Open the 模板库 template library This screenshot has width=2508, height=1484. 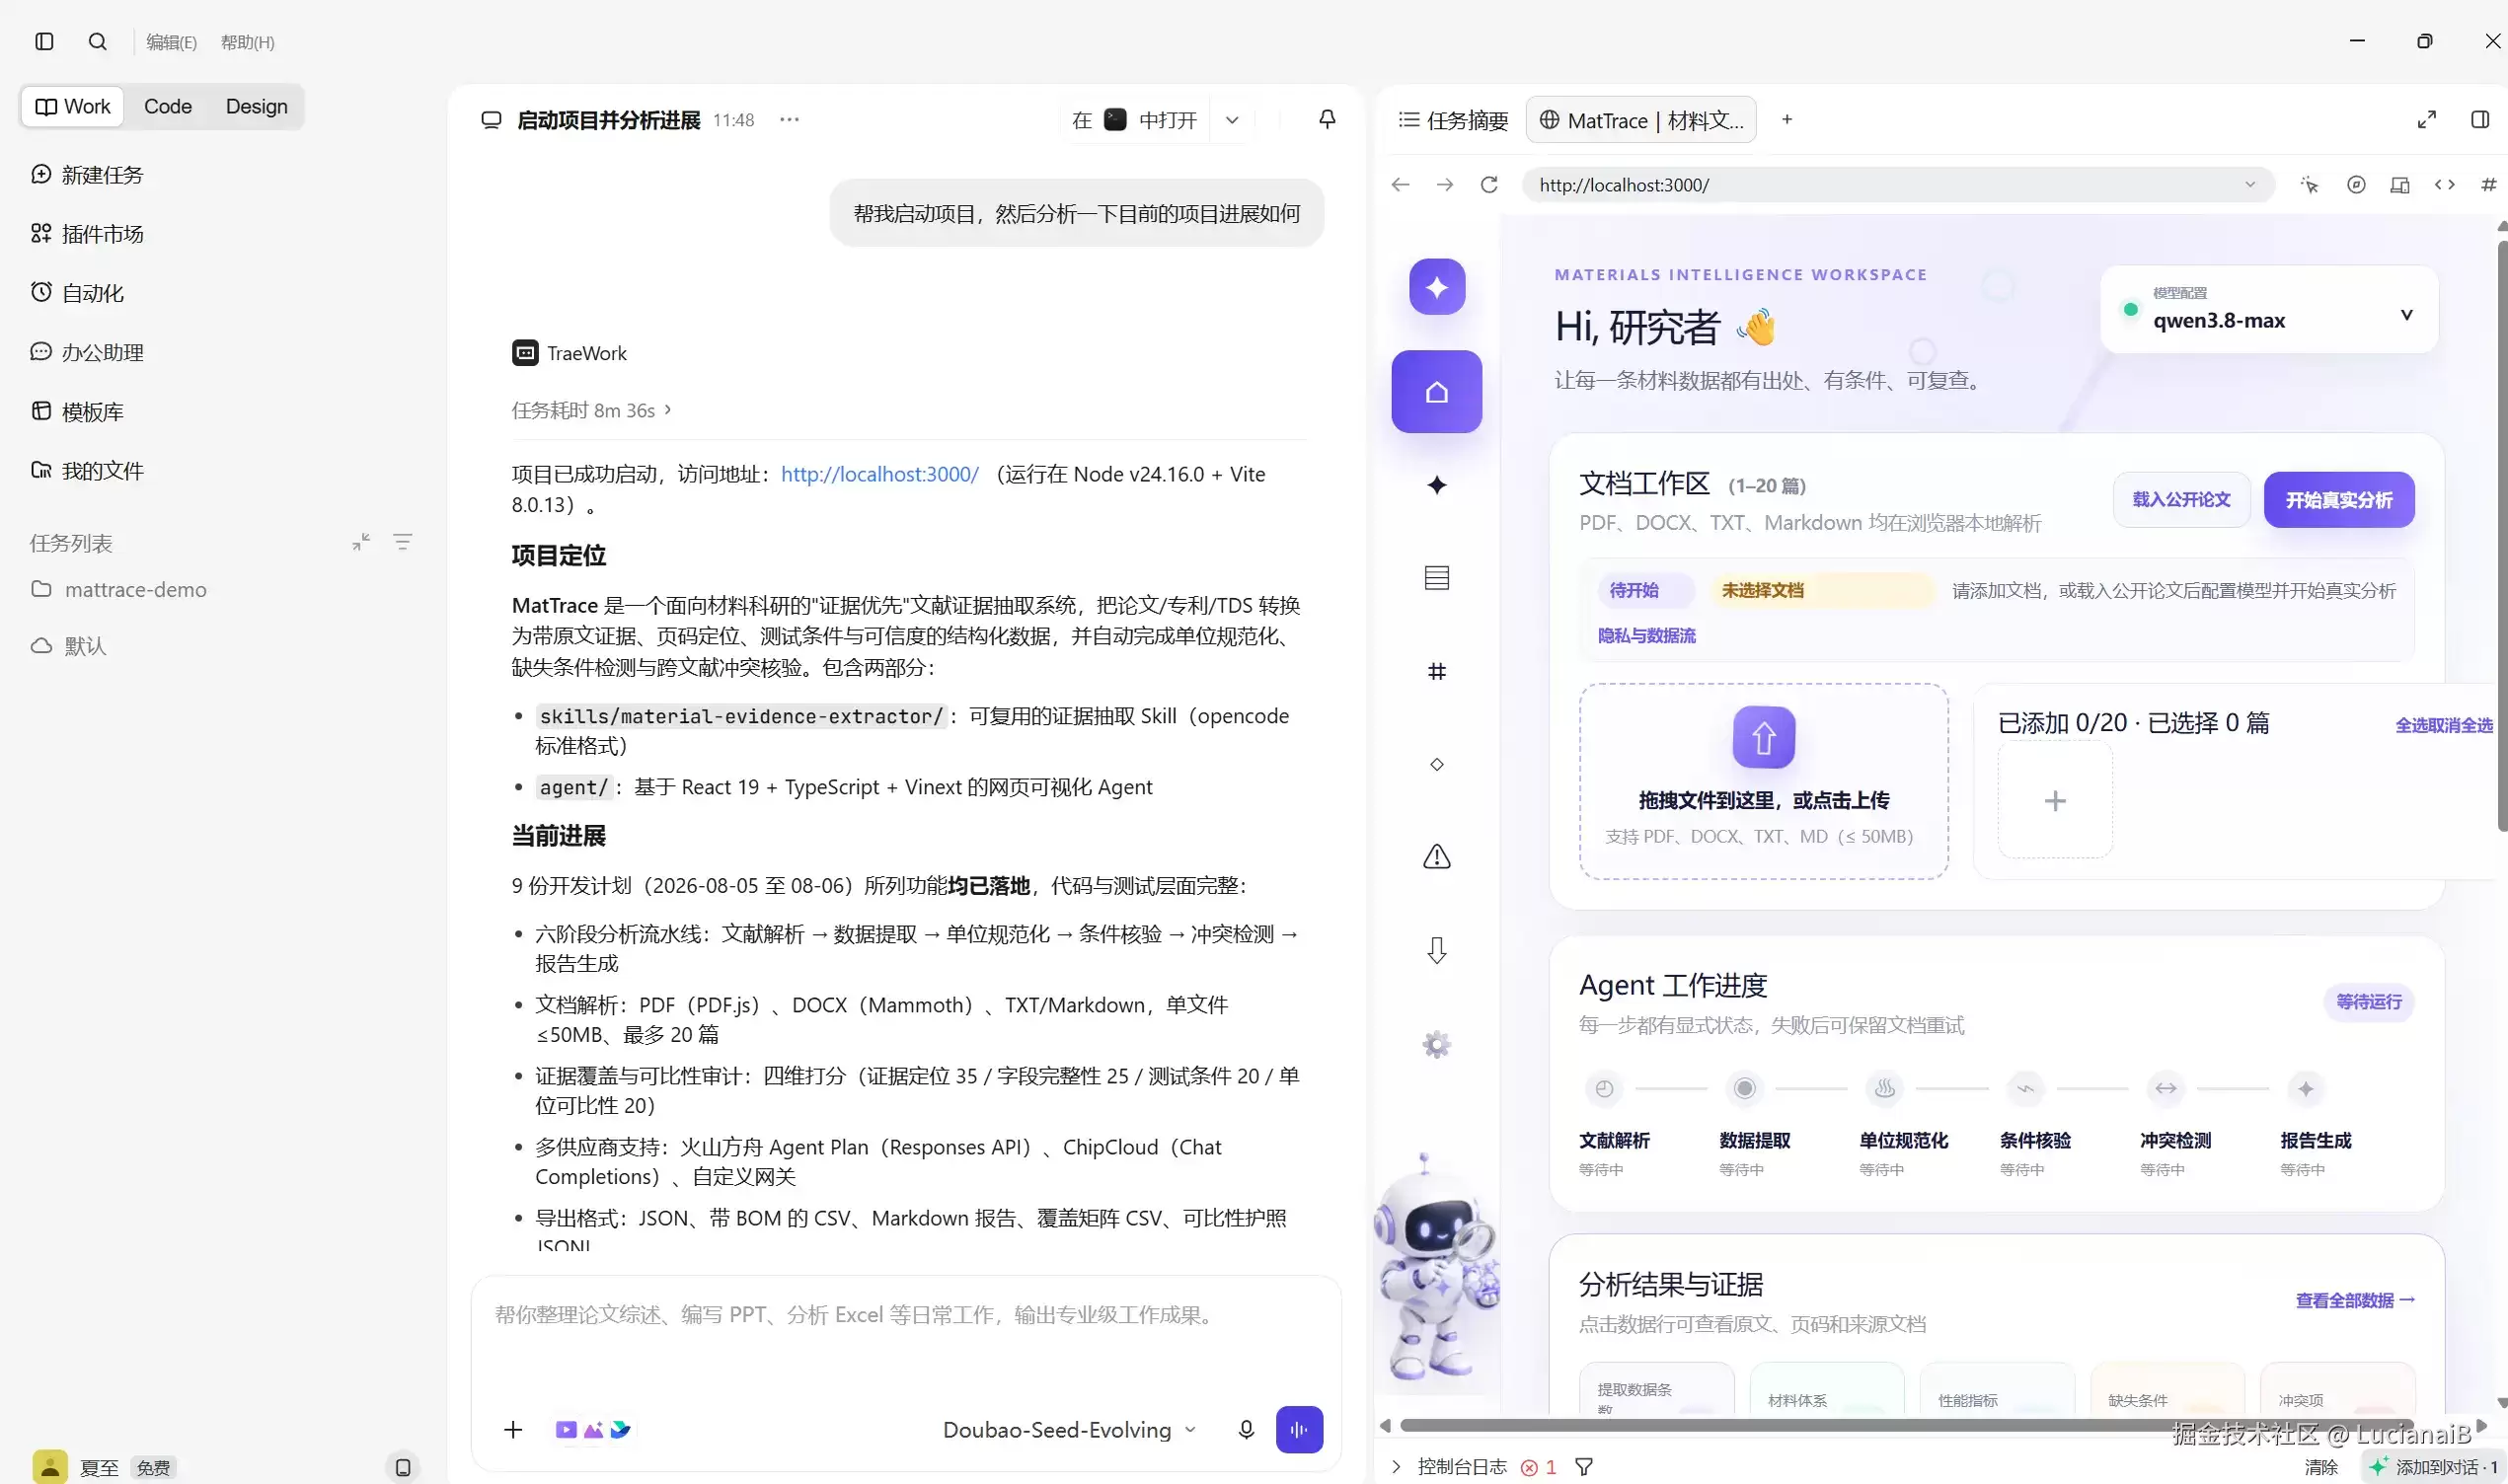click(x=77, y=411)
